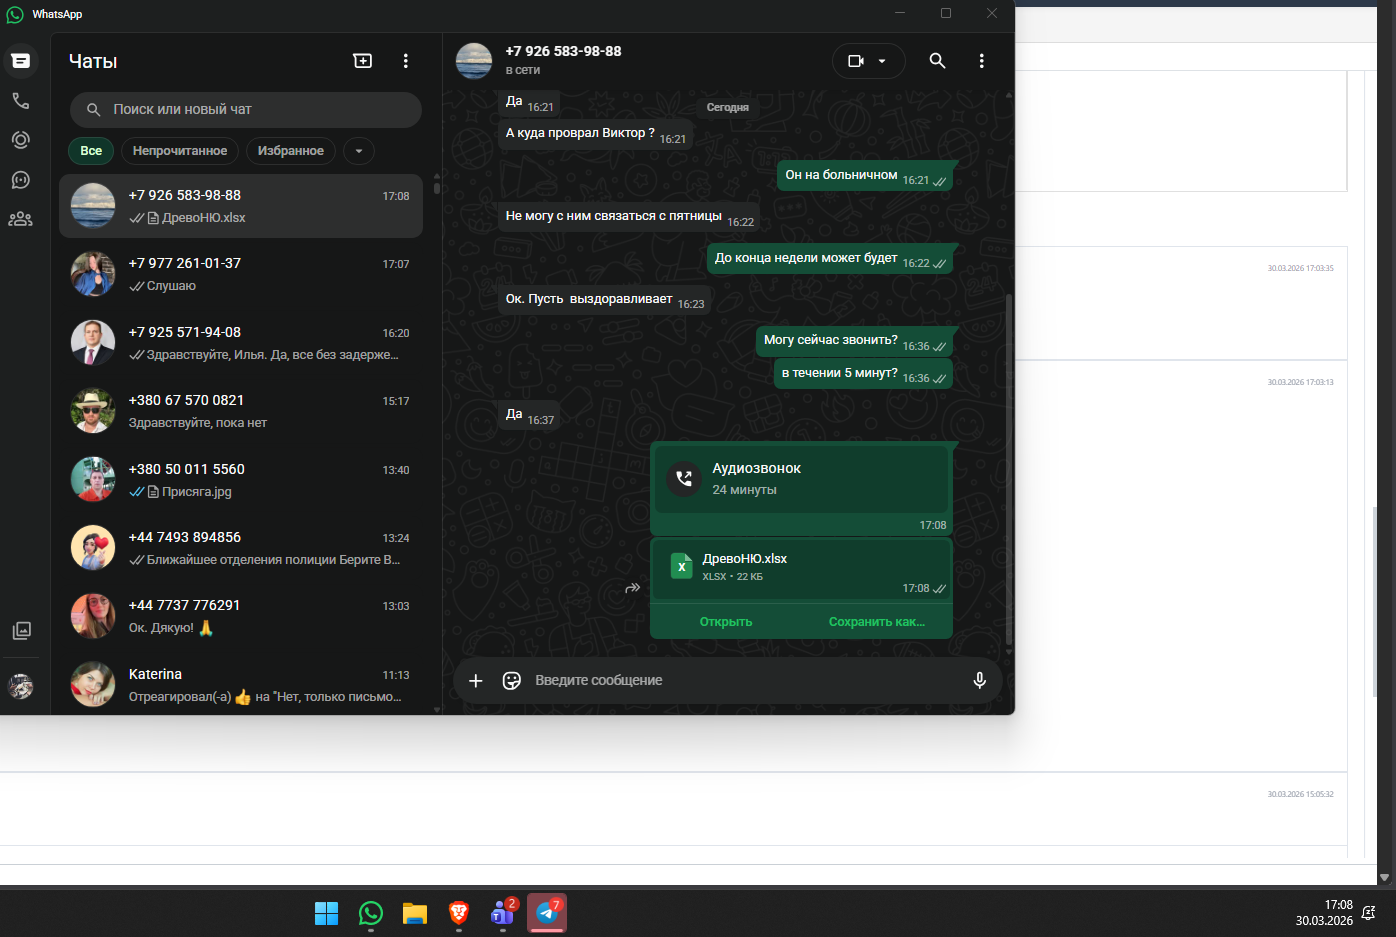Focus the chat search field
The height and width of the screenshot is (937, 1396).
coord(246,110)
